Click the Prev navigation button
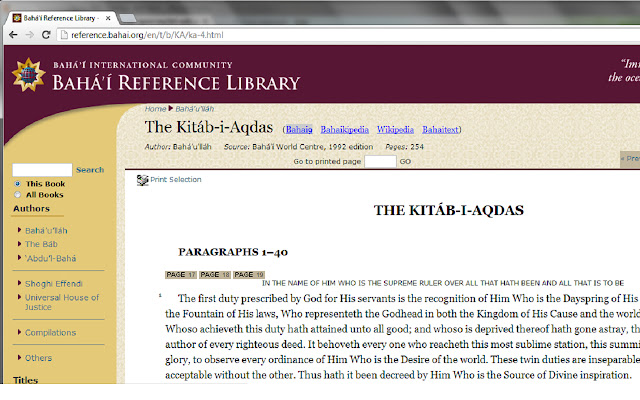 [630, 158]
